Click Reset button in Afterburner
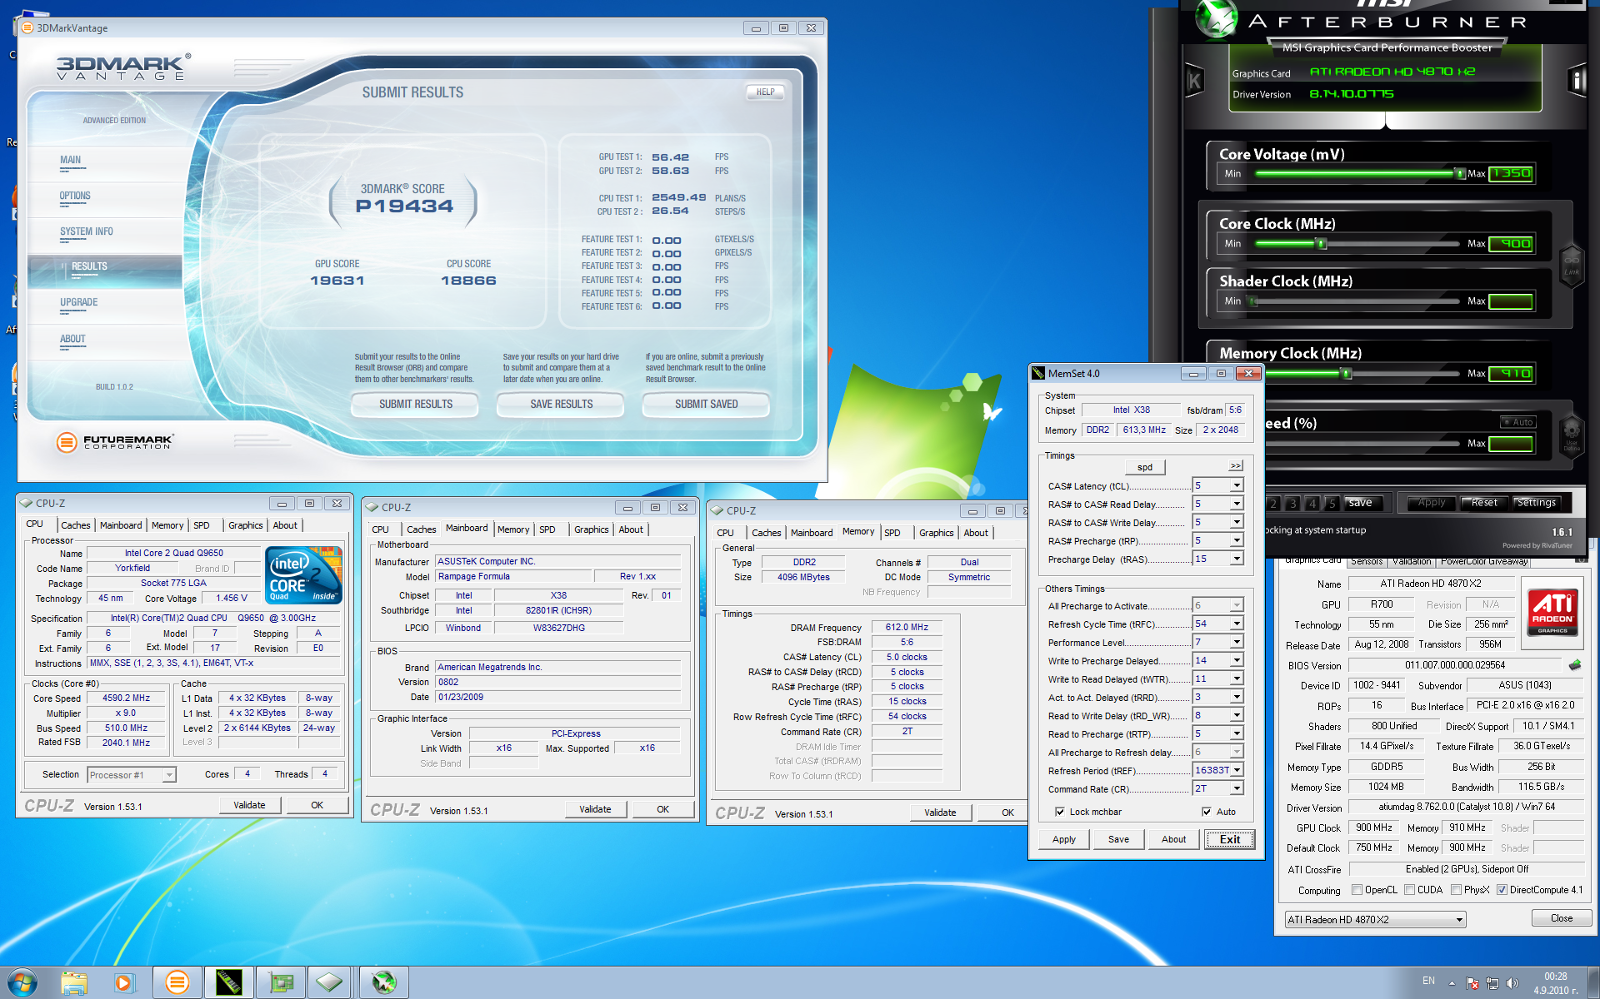 pyautogui.click(x=1484, y=503)
